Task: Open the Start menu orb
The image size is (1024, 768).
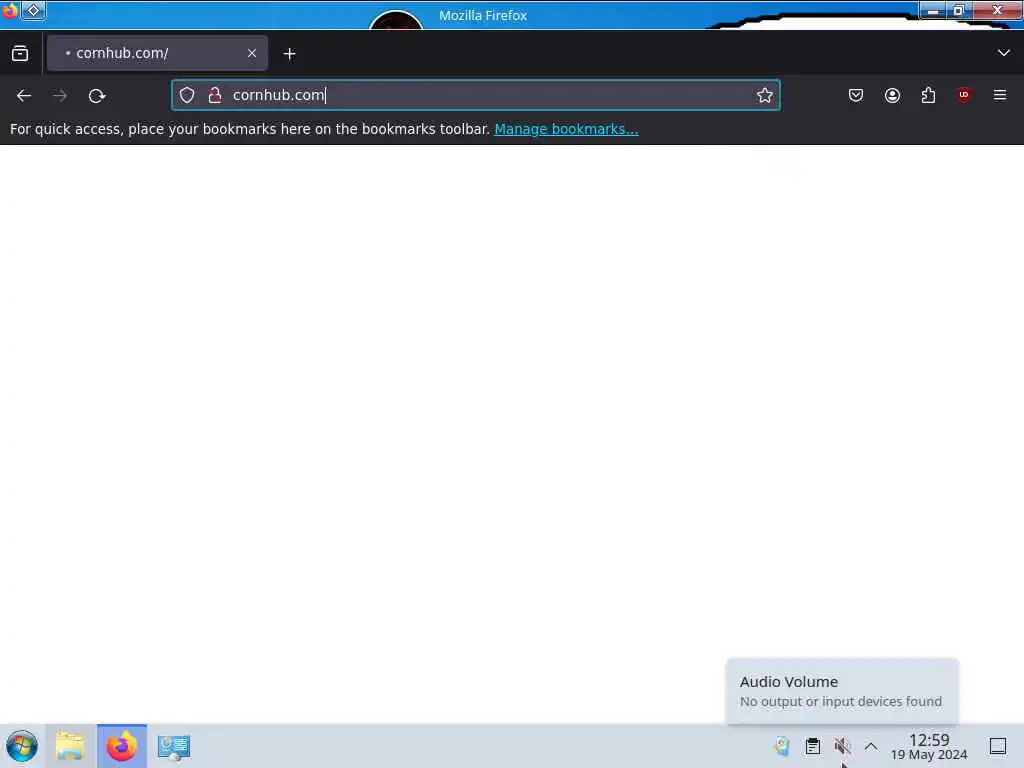Action: click(x=22, y=746)
